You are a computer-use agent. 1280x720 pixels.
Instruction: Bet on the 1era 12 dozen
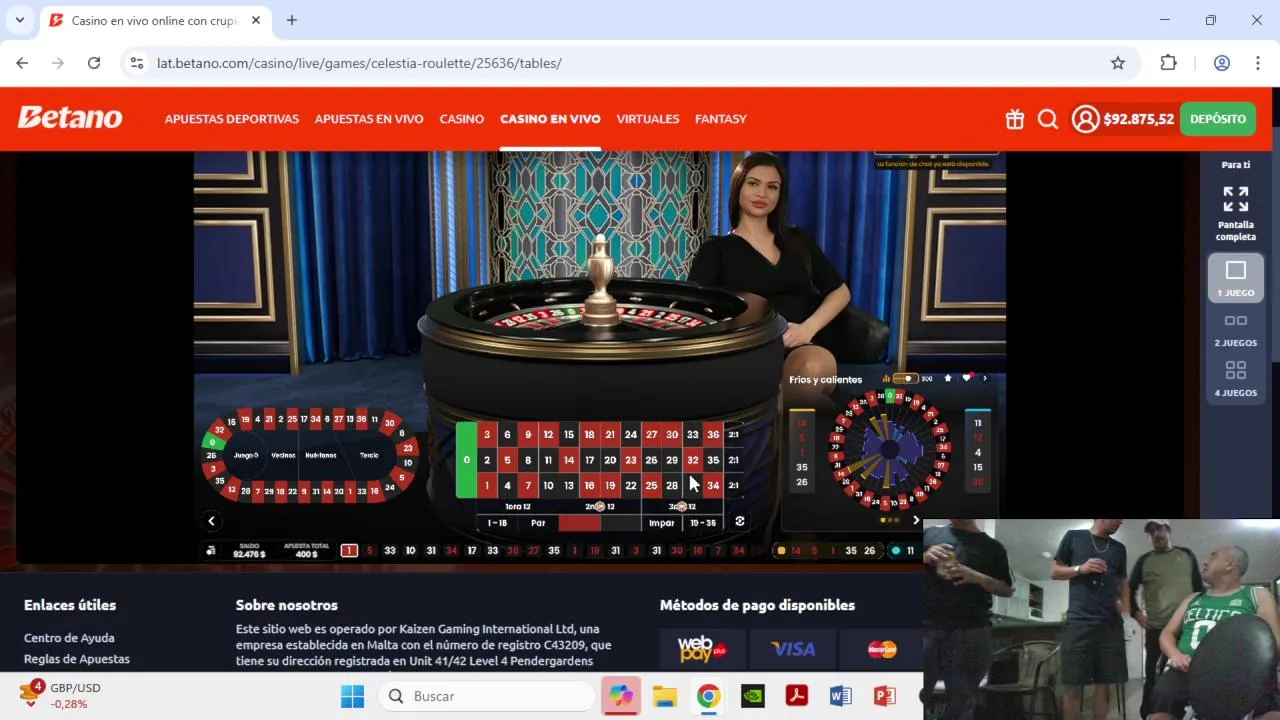[518, 506]
